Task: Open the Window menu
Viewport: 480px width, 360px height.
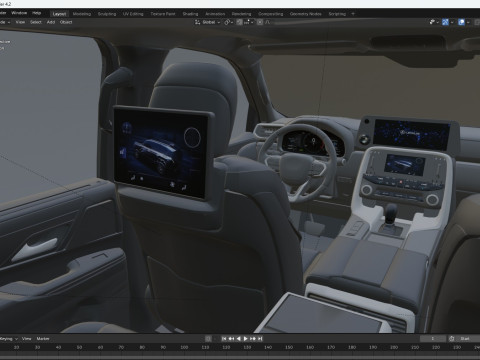Action: pyautogui.click(x=19, y=13)
